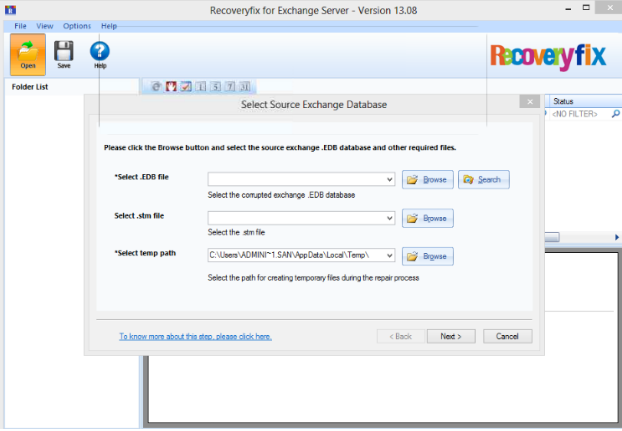Click the 'Select .stm file' label
This screenshot has height=431, width=622.
point(139,216)
